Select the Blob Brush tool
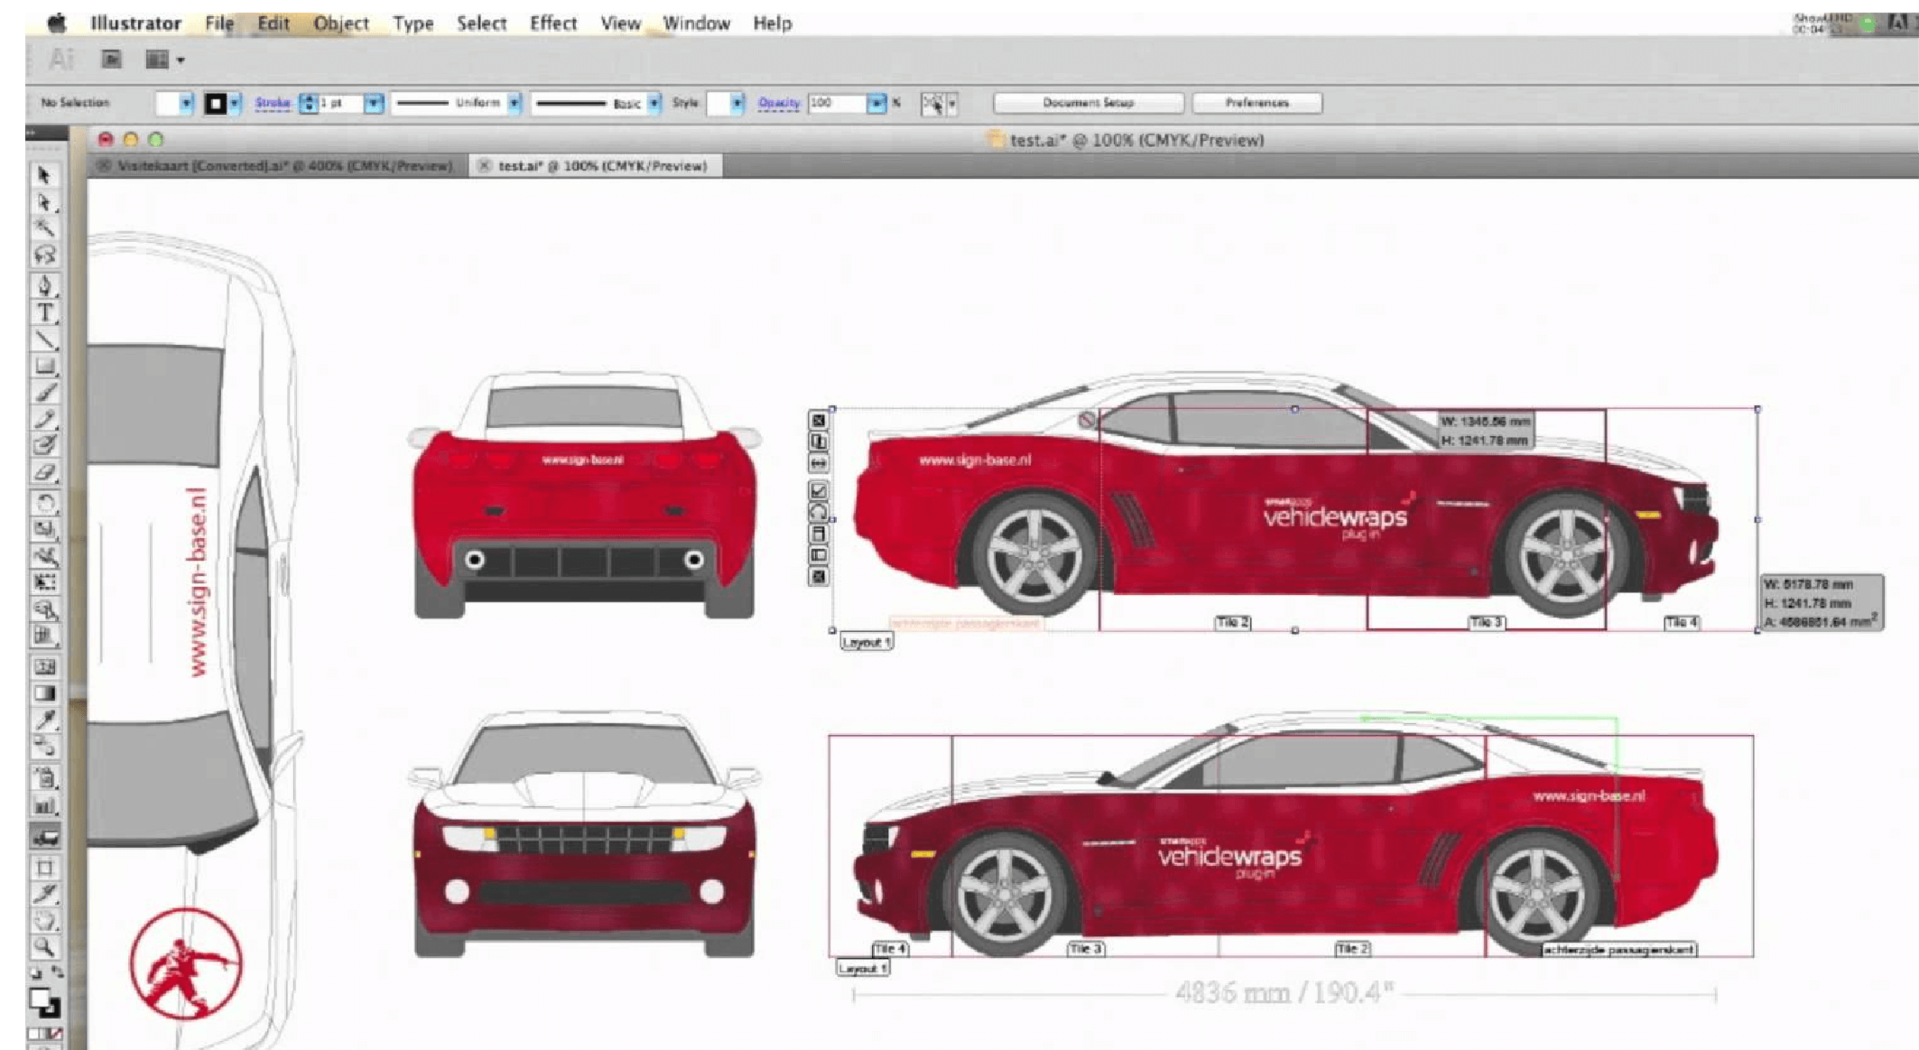Screen dimensions: 1919x1050 click(x=44, y=446)
